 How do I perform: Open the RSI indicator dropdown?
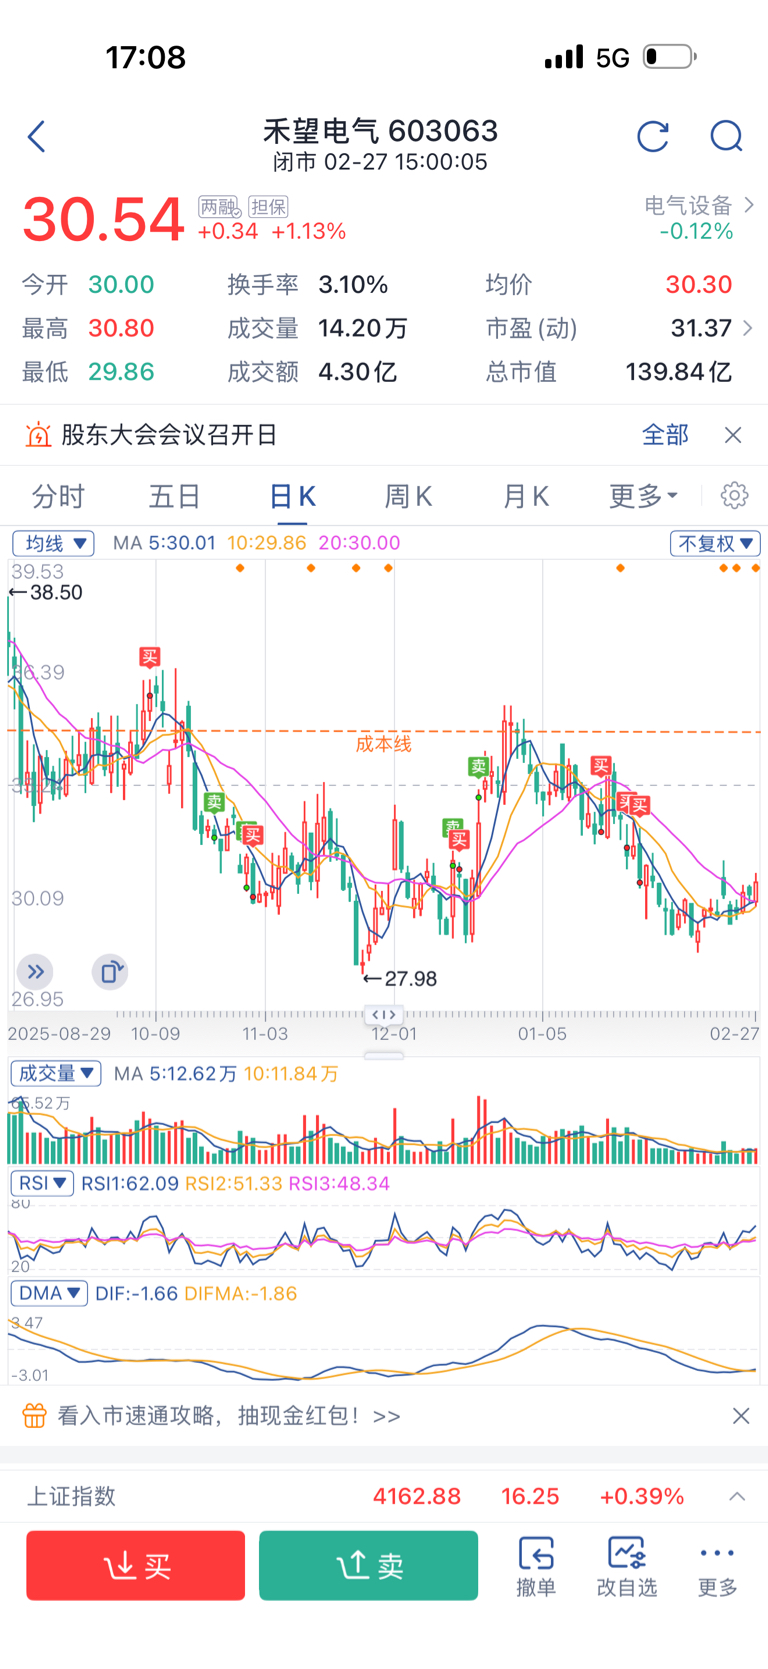pyautogui.click(x=42, y=1183)
